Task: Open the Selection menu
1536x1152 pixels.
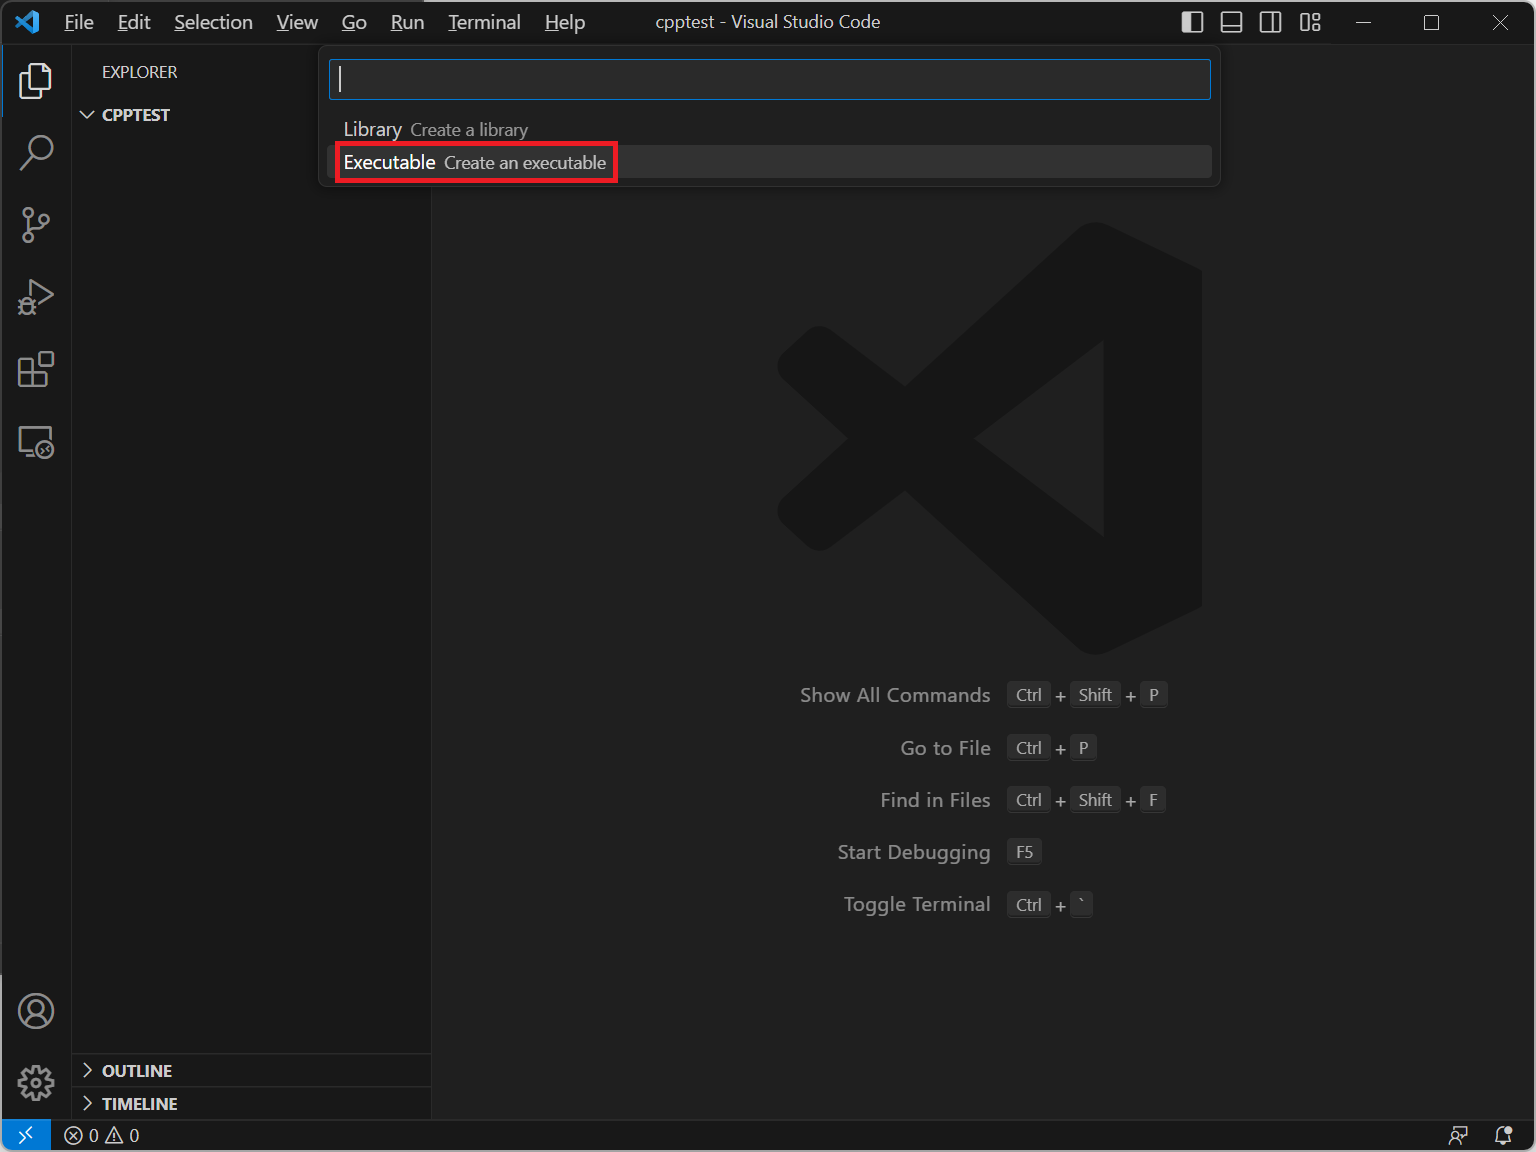Action: pos(213,22)
